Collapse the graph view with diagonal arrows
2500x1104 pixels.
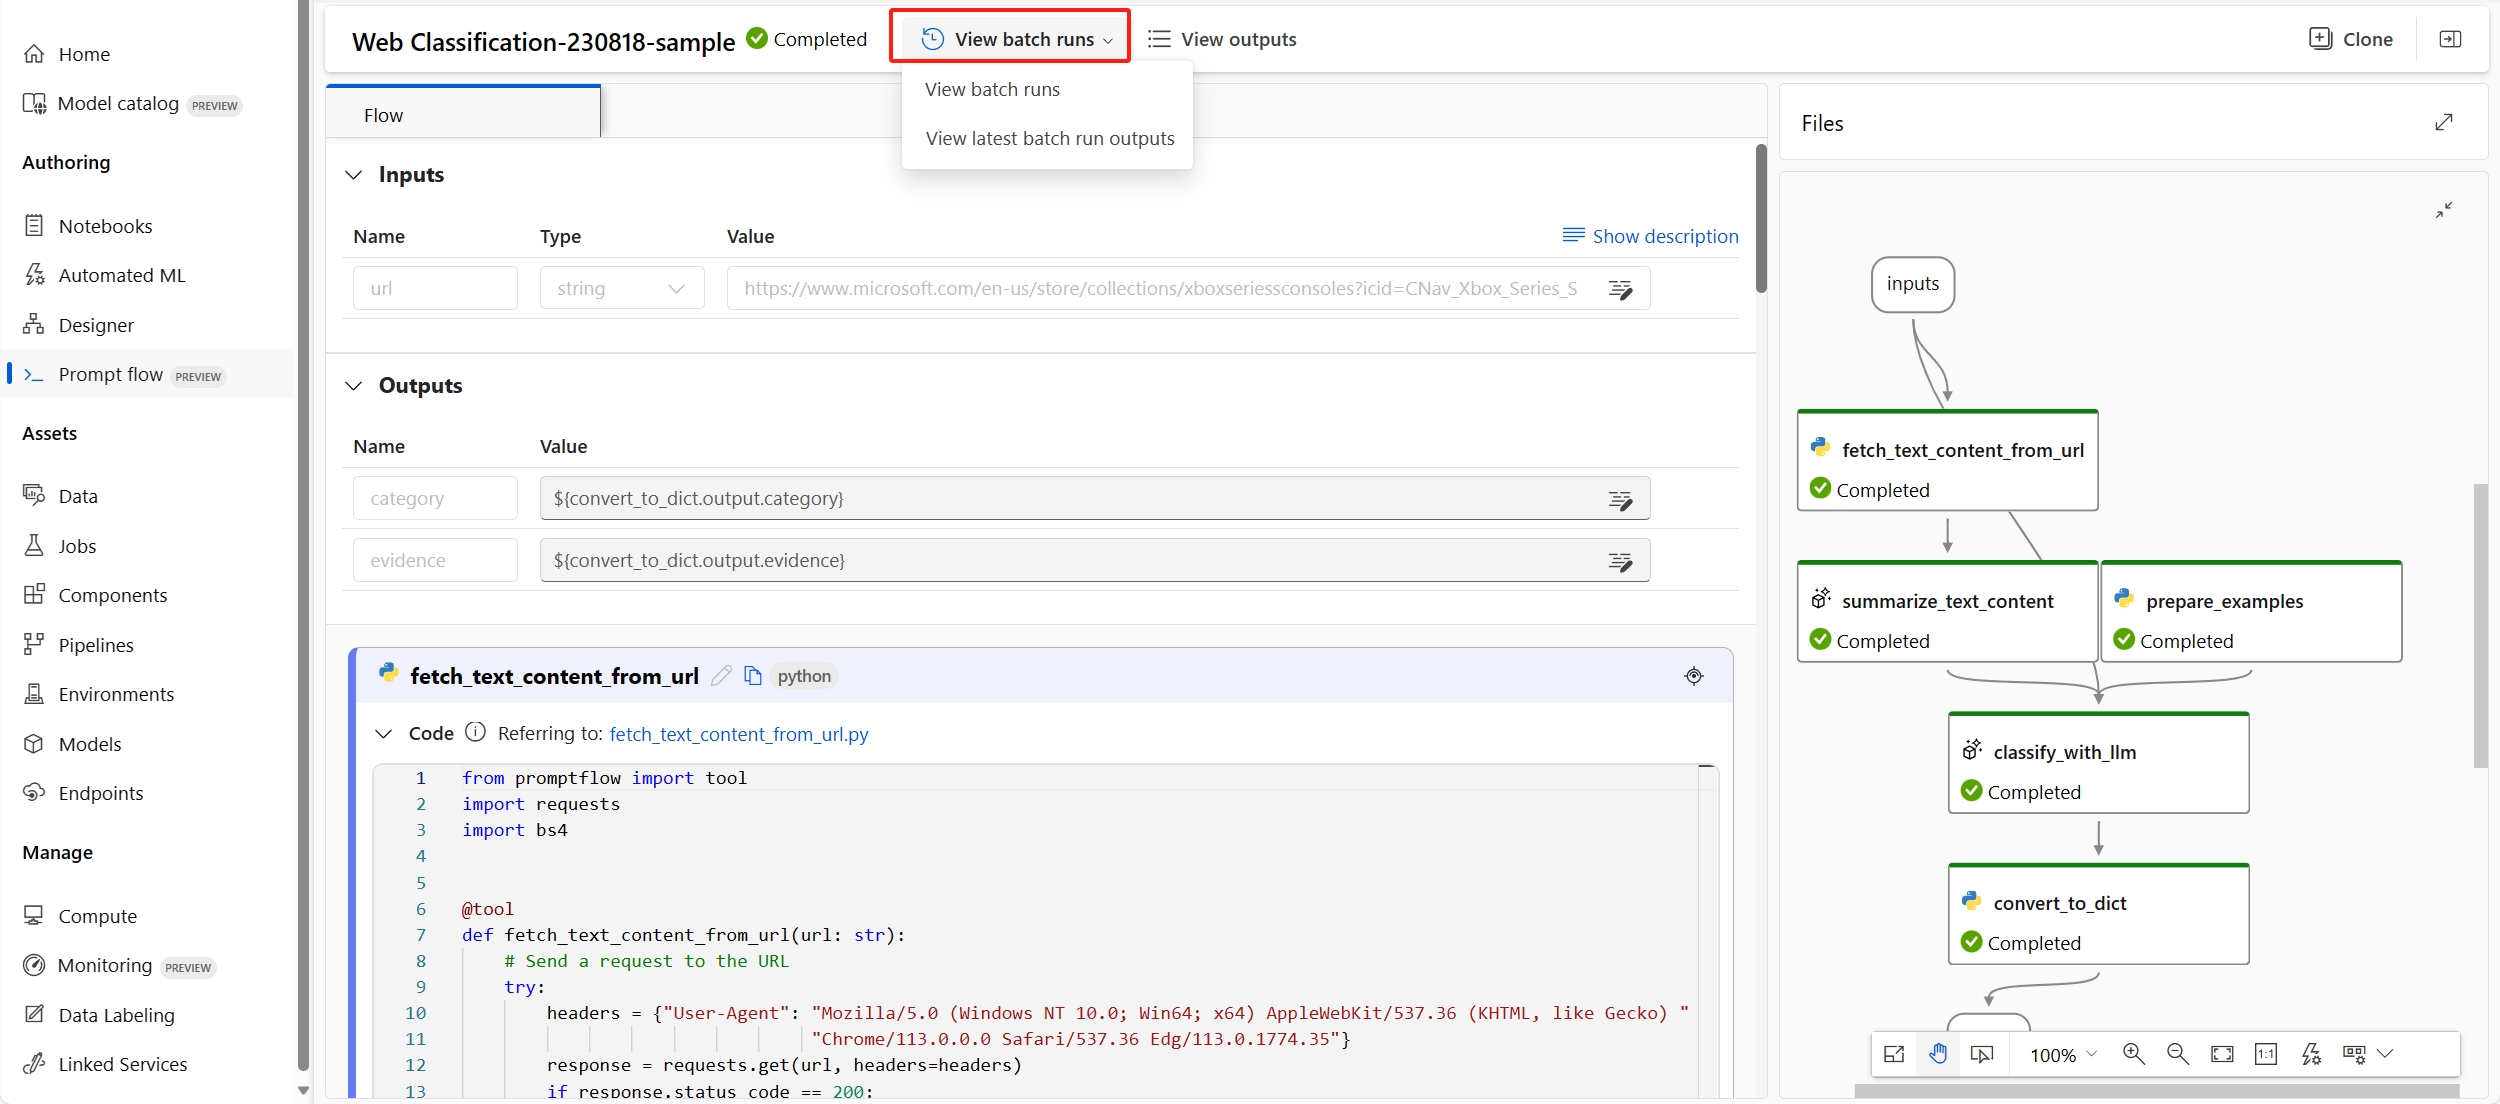(2443, 210)
